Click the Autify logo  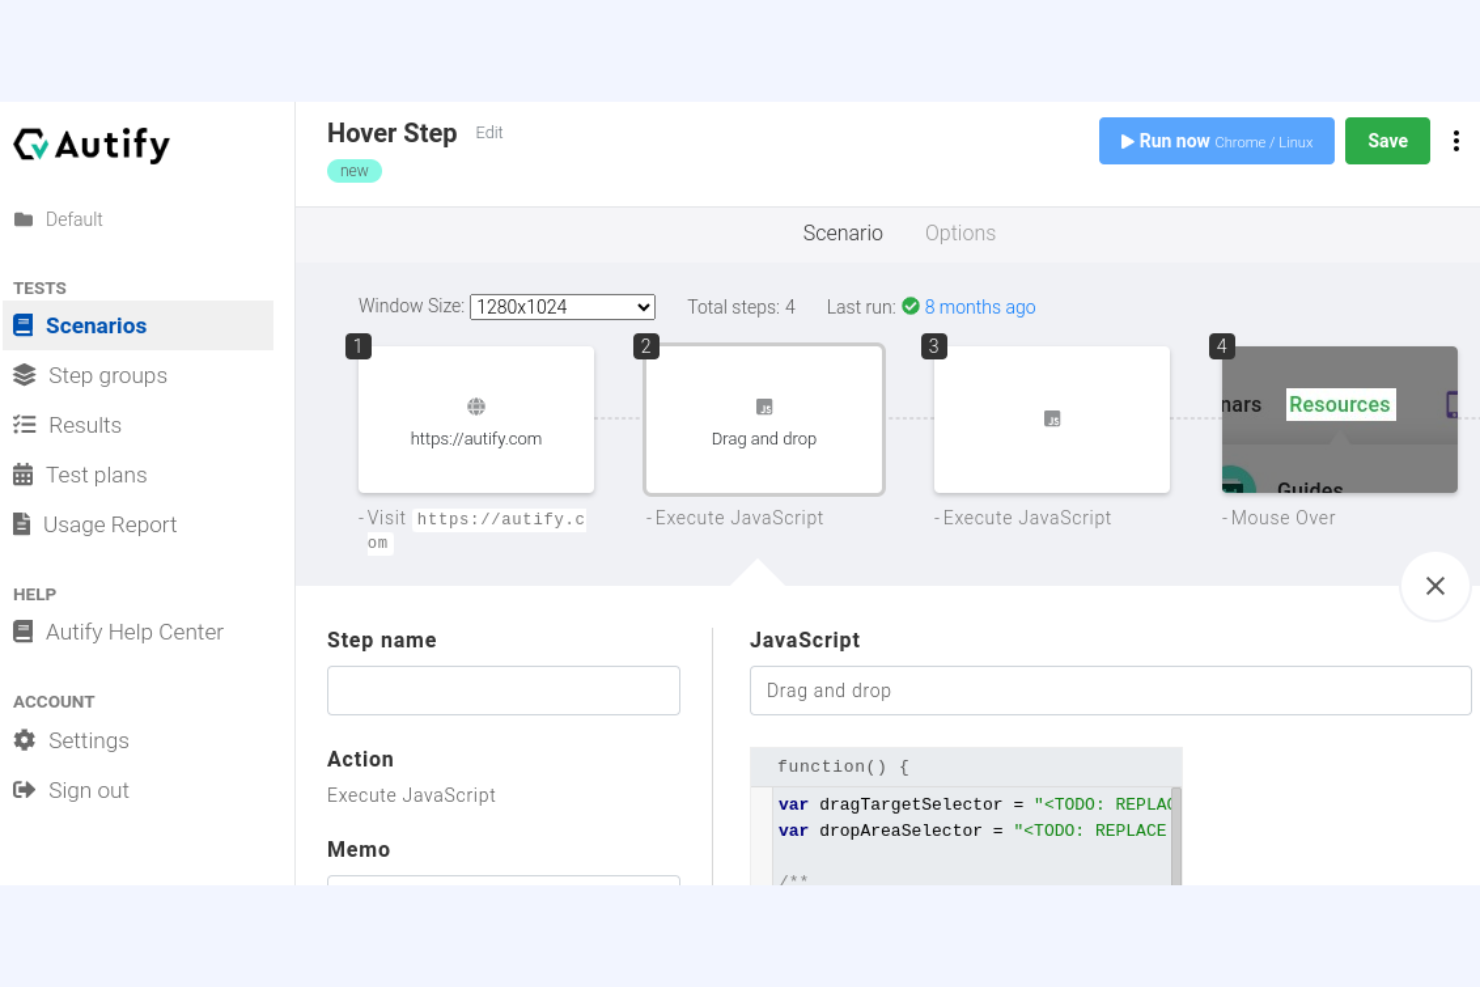tap(90, 144)
